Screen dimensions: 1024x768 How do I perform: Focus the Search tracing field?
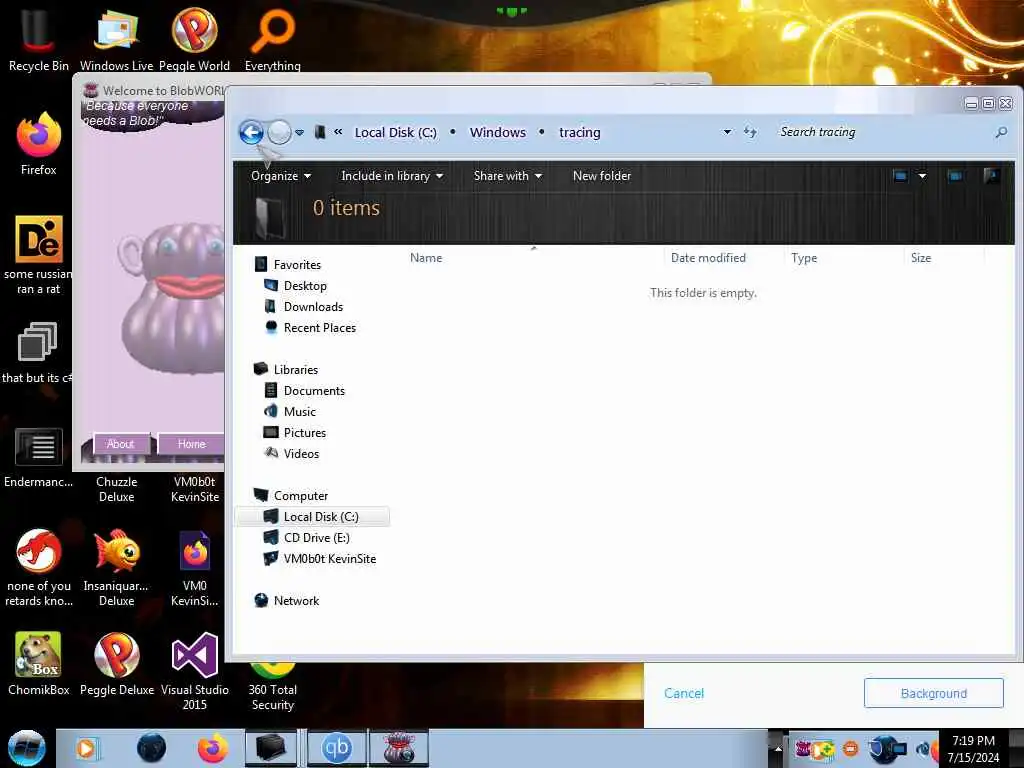click(884, 132)
